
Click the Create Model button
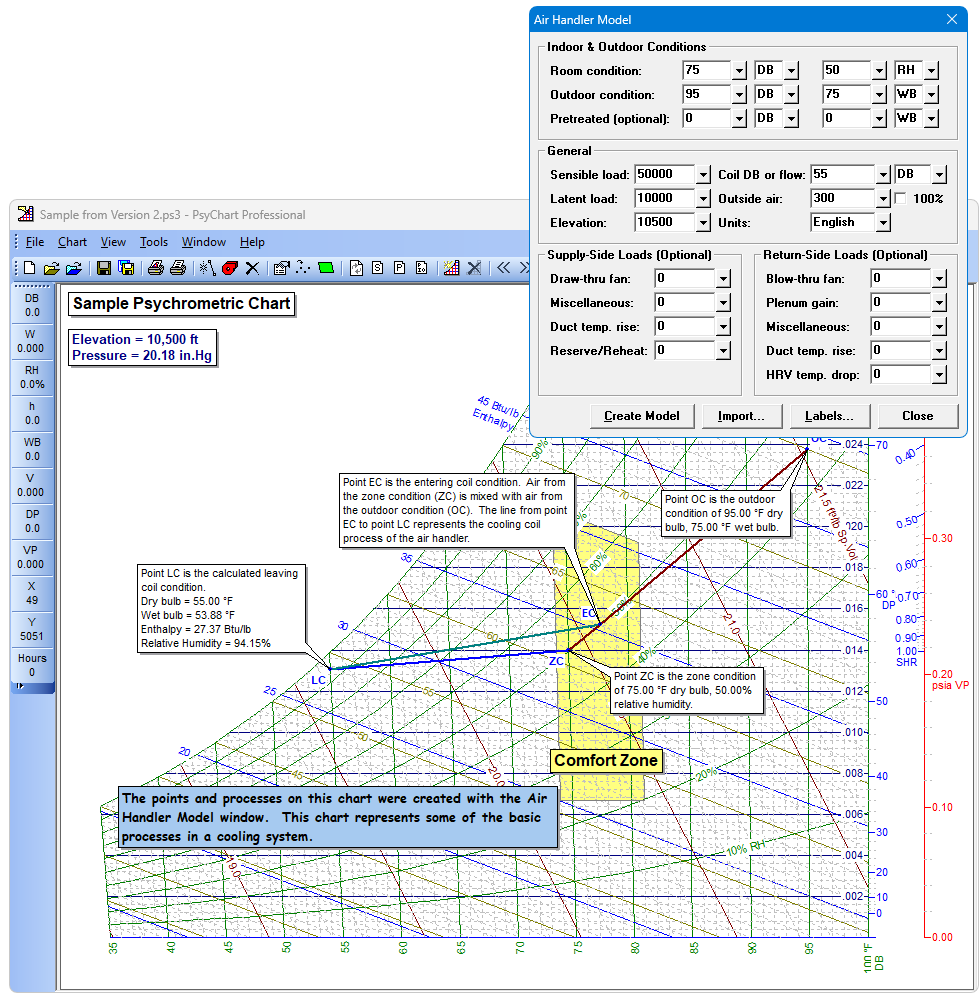(641, 416)
